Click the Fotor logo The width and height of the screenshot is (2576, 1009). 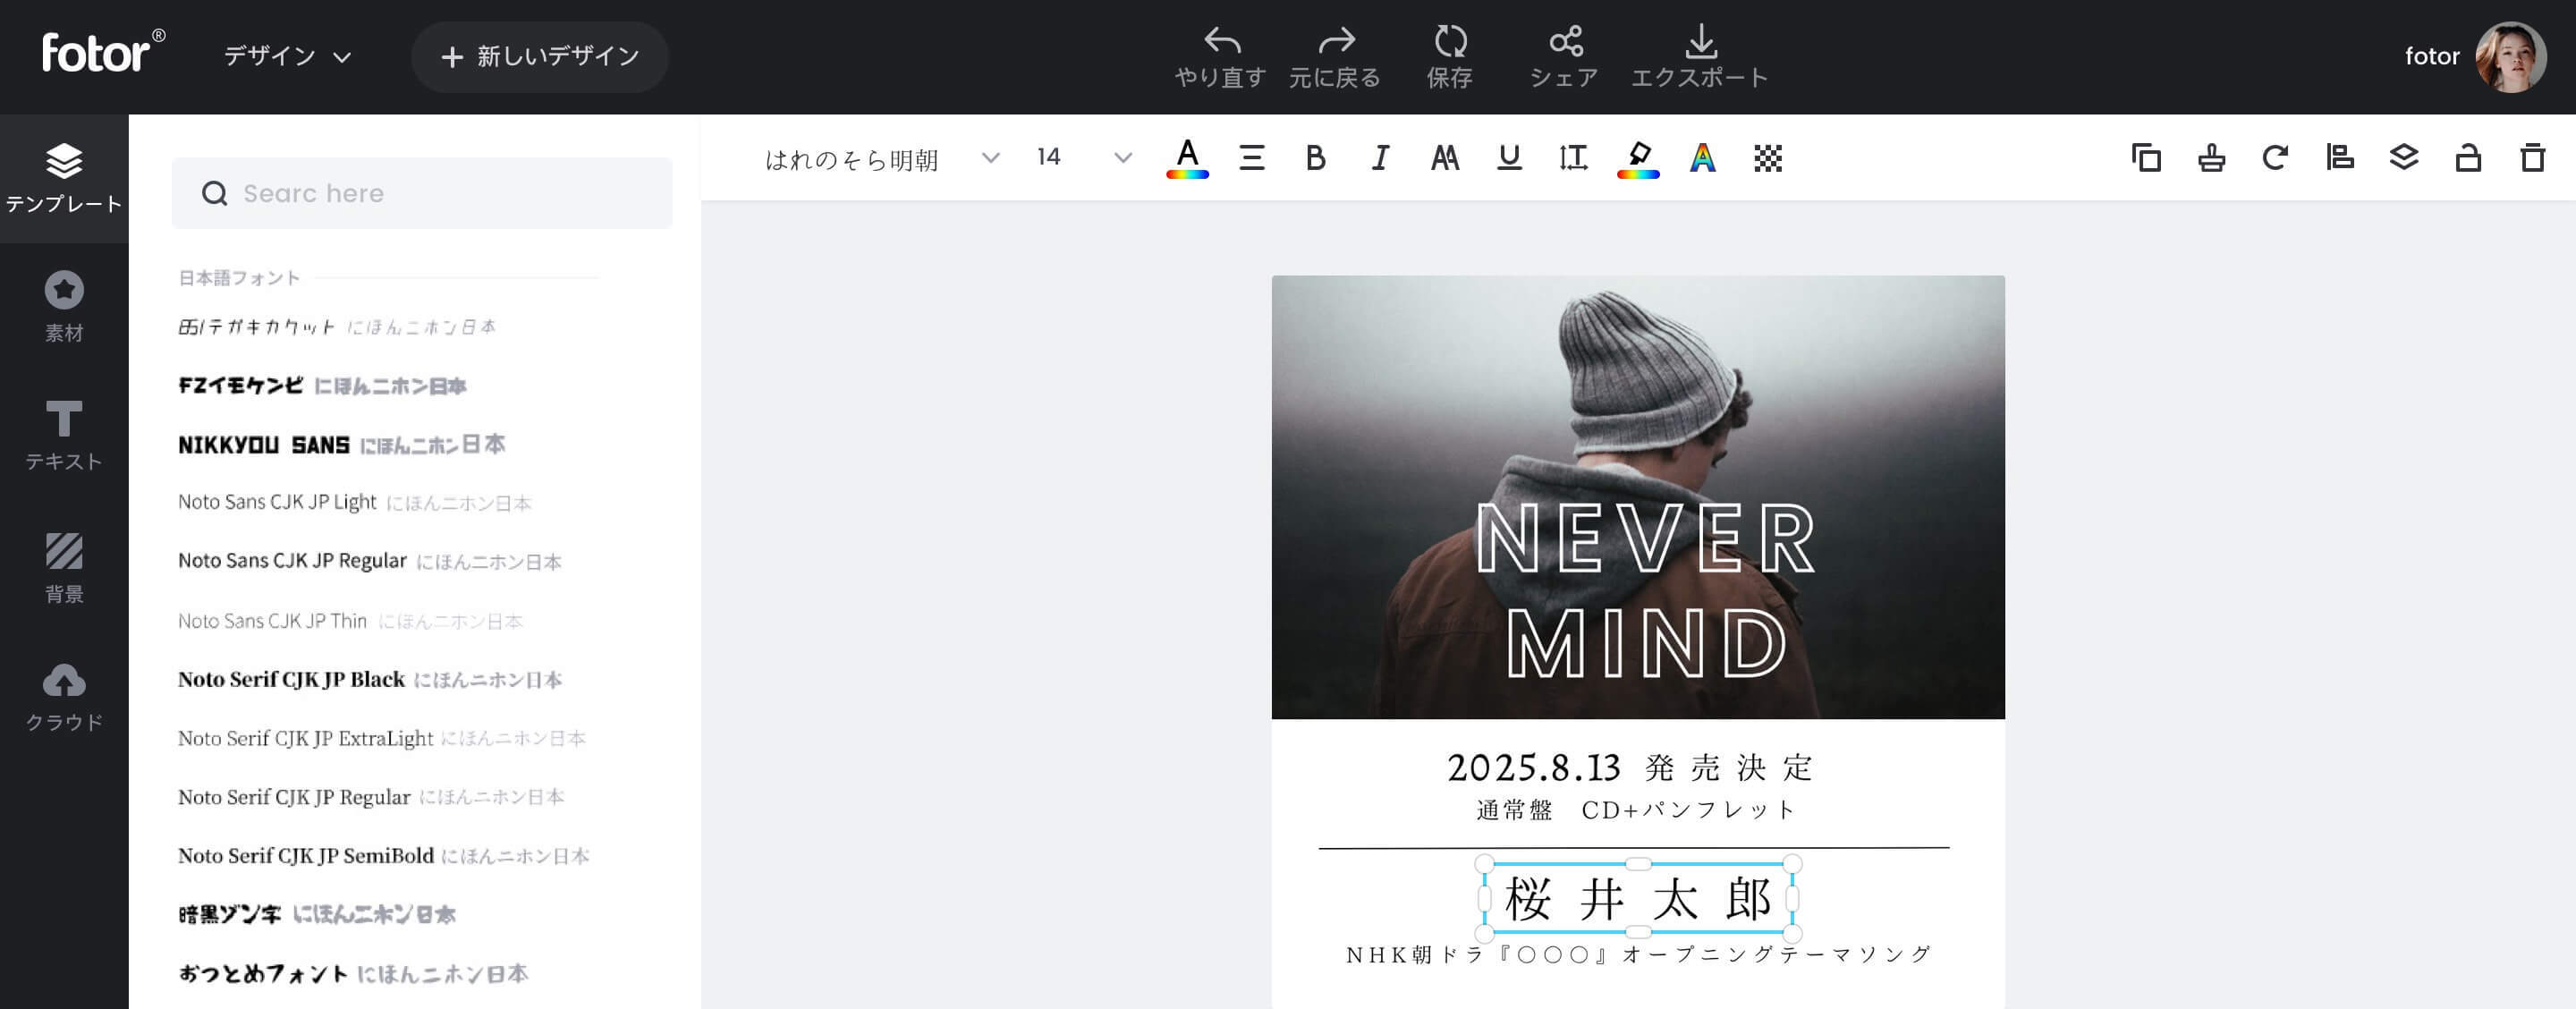[103, 51]
